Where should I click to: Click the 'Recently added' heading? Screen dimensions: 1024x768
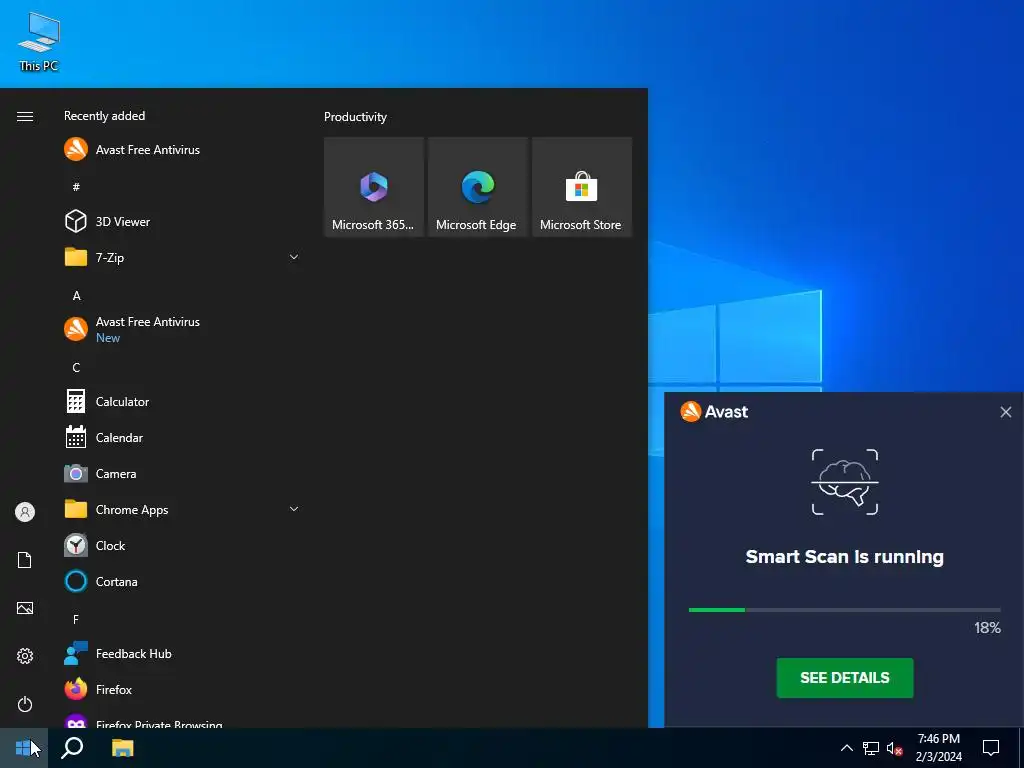coord(104,116)
